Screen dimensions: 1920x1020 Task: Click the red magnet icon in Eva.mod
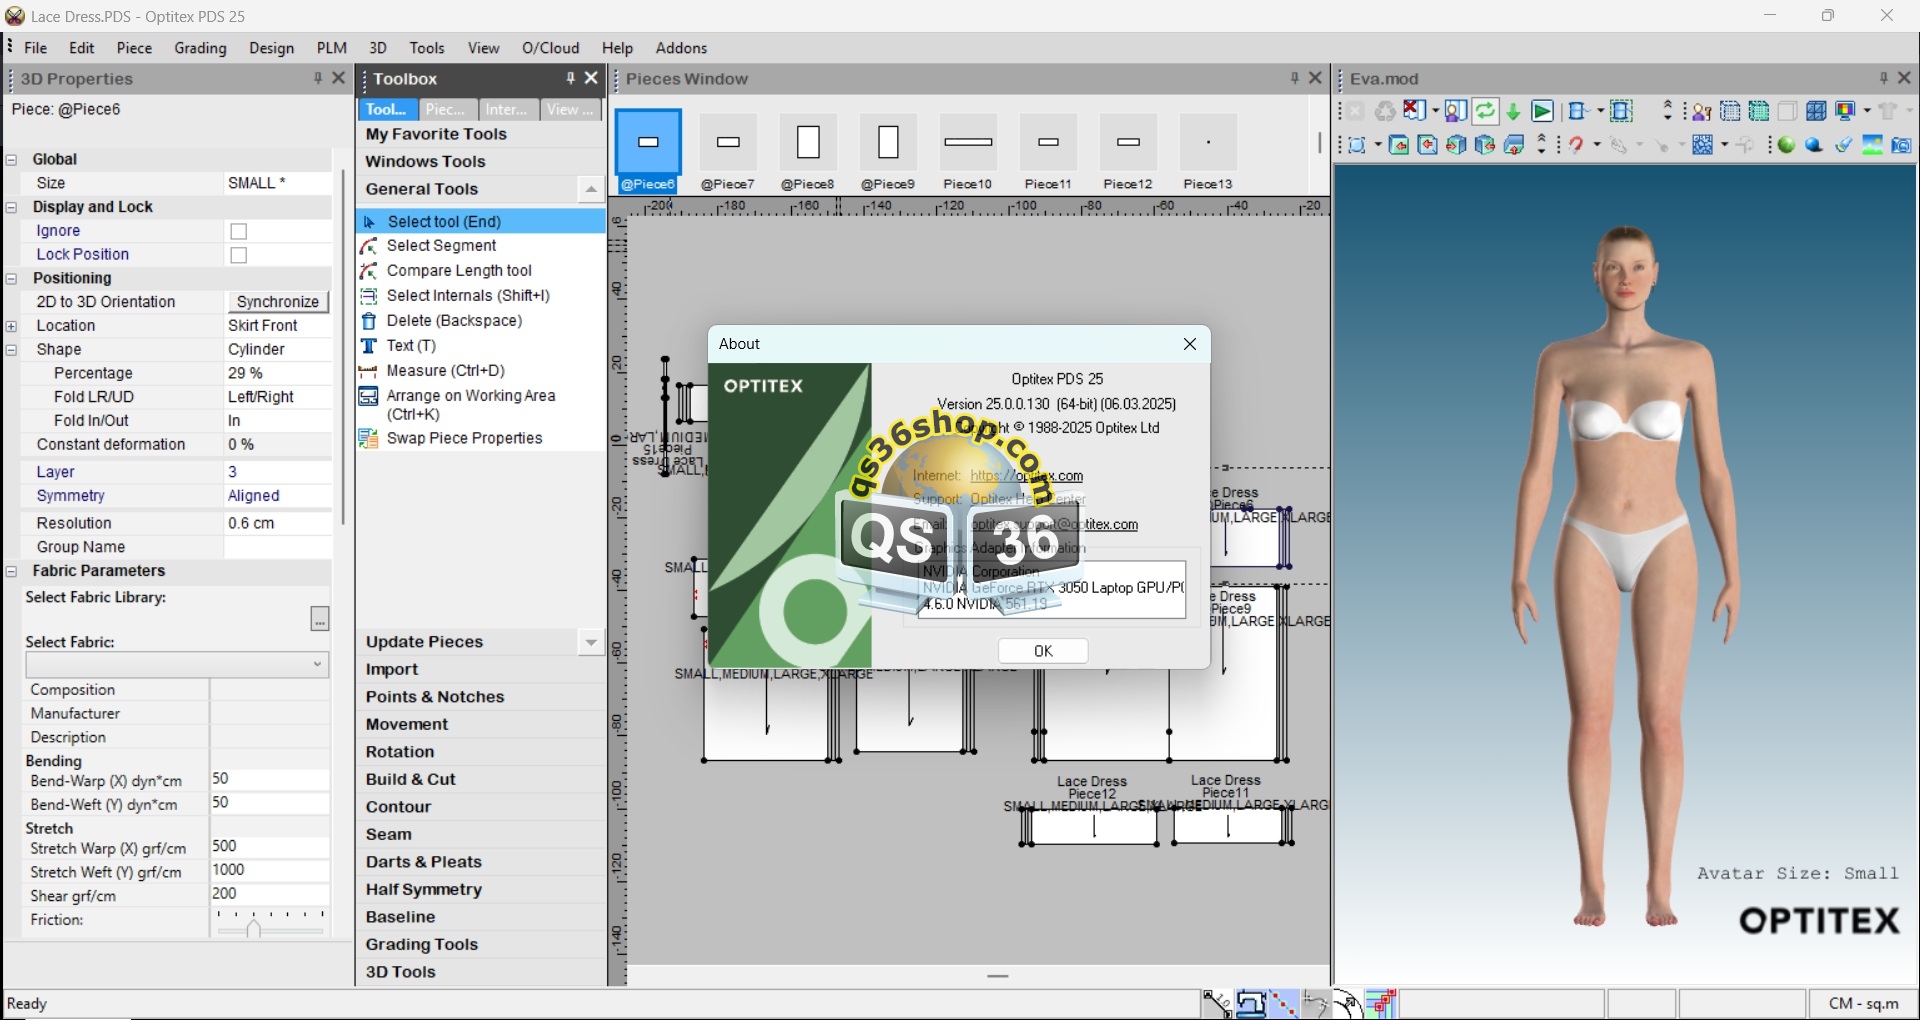click(1576, 145)
